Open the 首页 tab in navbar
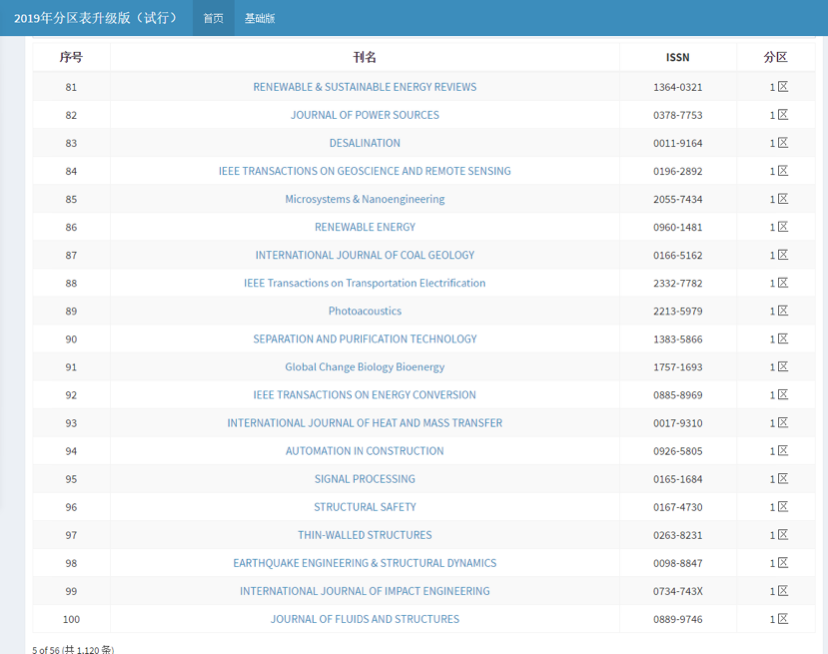Viewport: 828px width, 654px height. (213, 18)
